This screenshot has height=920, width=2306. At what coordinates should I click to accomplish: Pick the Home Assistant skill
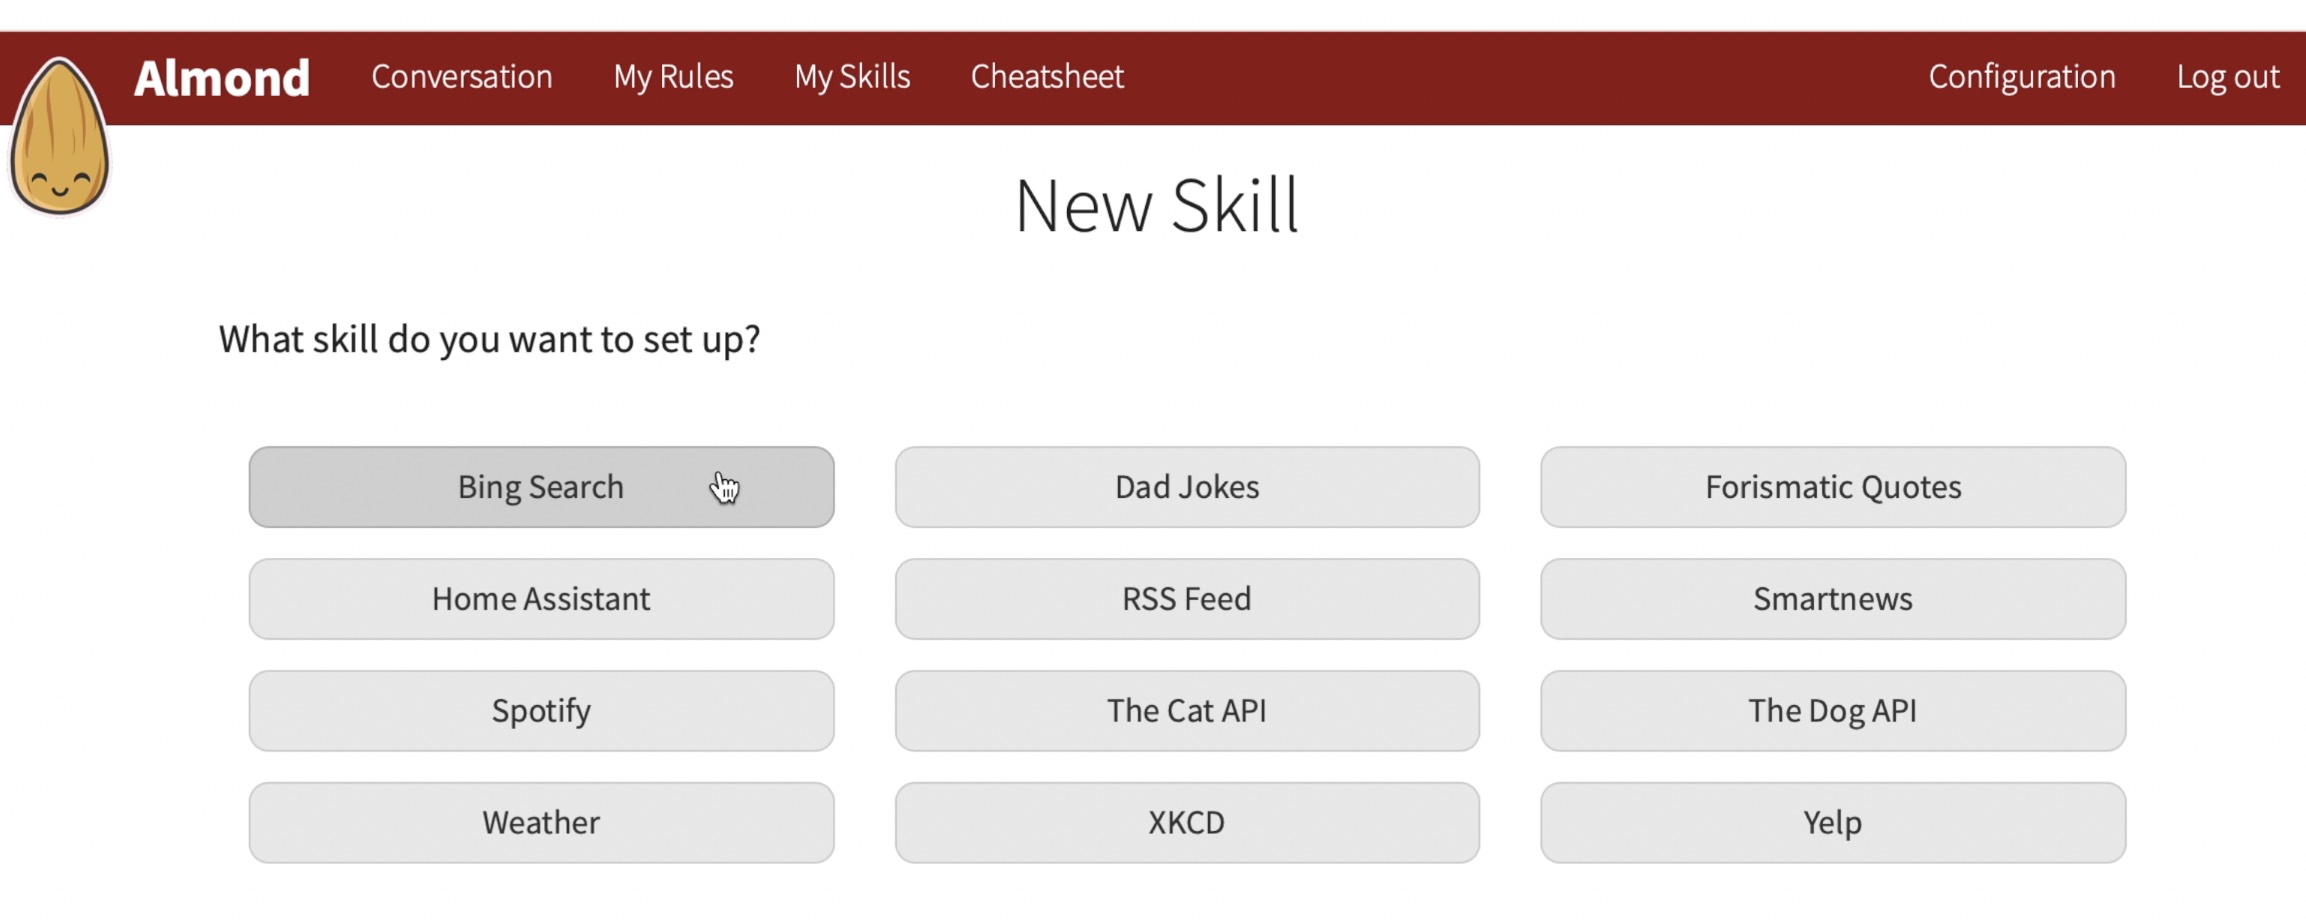541,599
